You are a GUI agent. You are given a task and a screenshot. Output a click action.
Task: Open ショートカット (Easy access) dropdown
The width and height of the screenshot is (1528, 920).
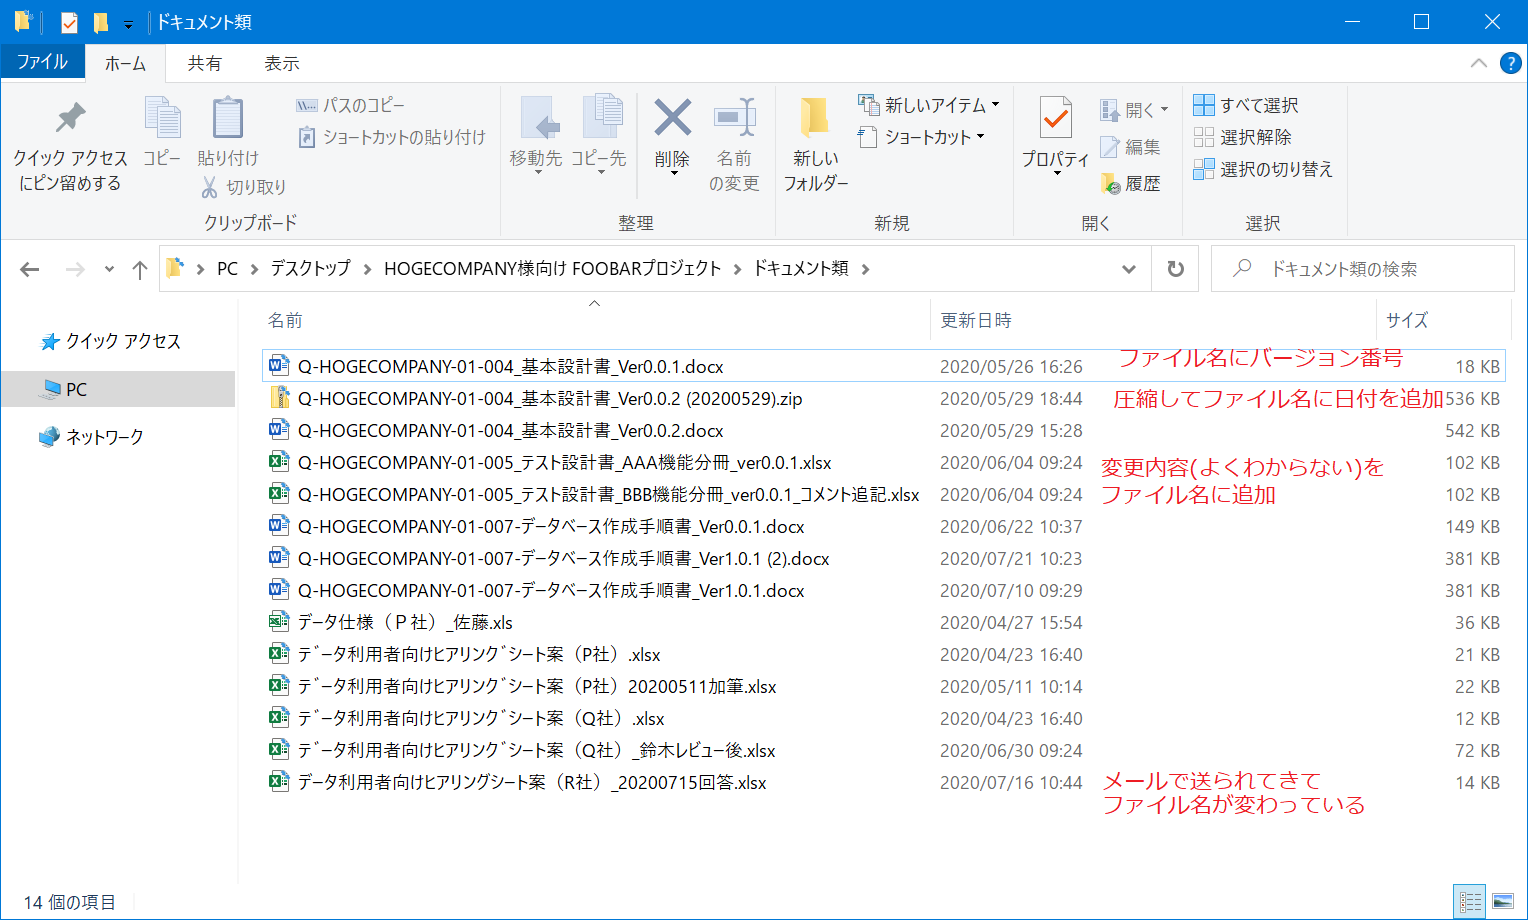[921, 137]
